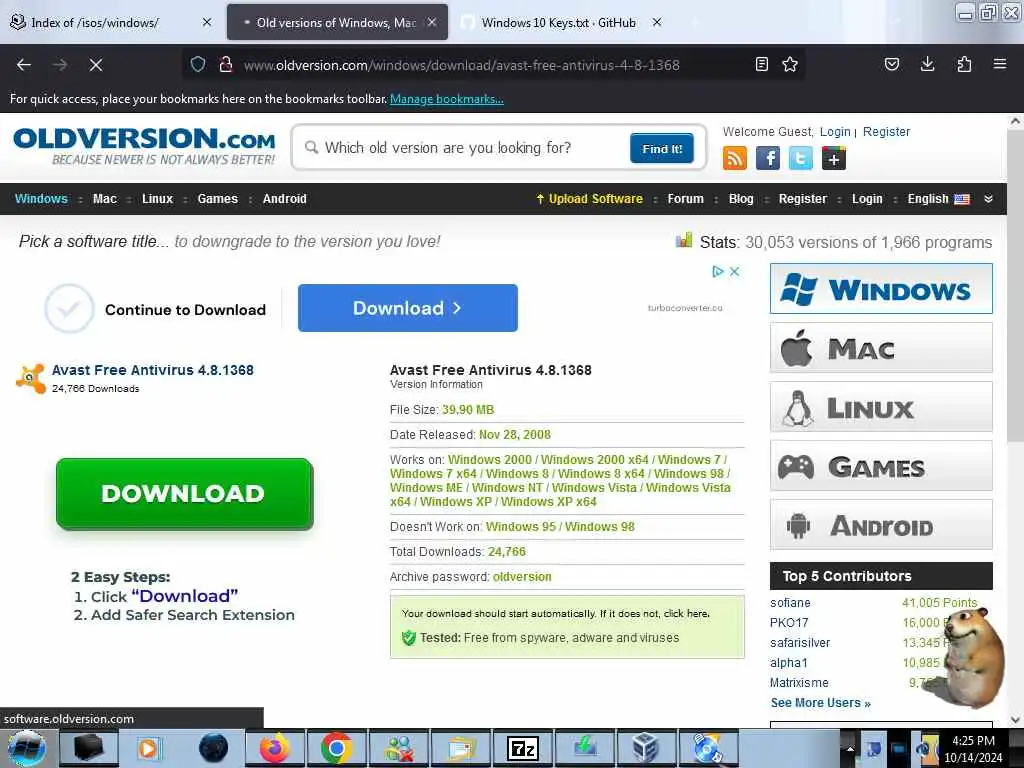Open contributor sofiane's profile
The width and height of the screenshot is (1024, 768).
pos(790,603)
